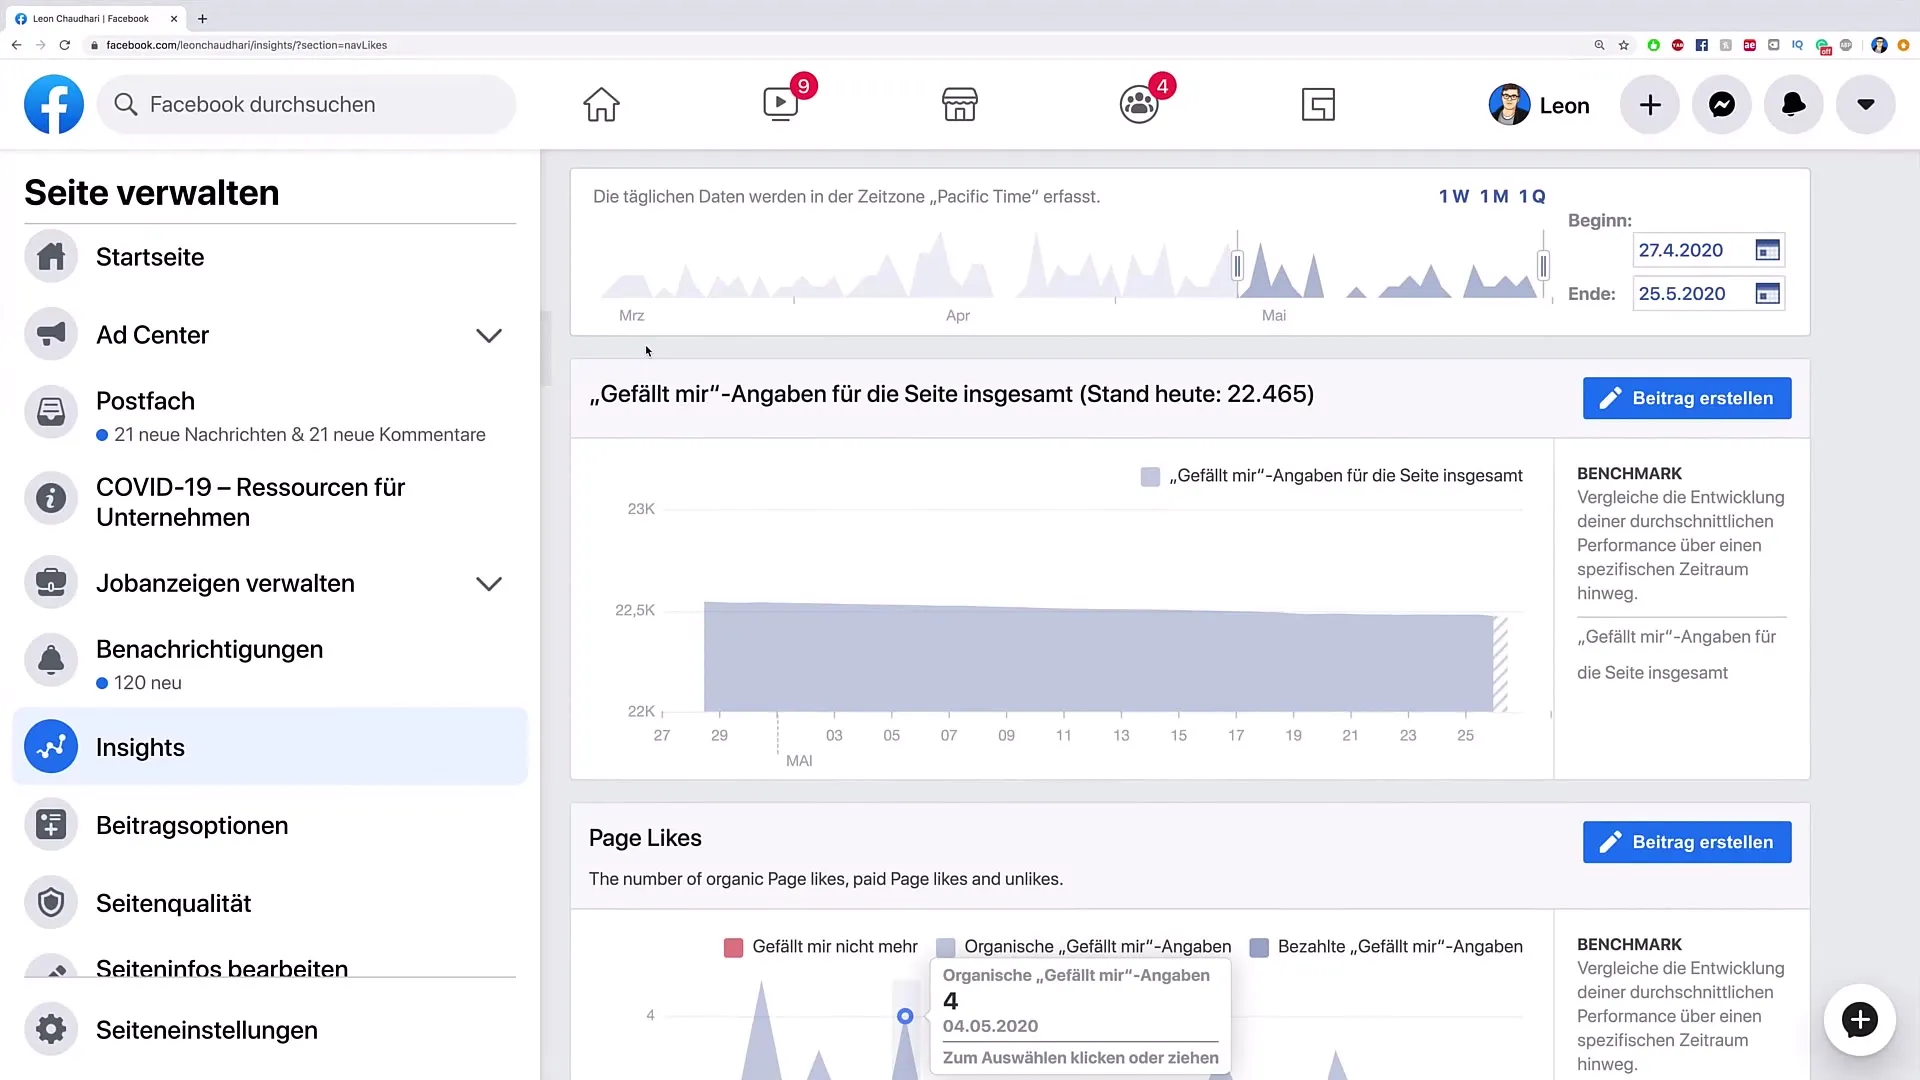This screenshot has height=1080, width=1920.
Task: Open a new browser tab
Action: click(203, 18)
